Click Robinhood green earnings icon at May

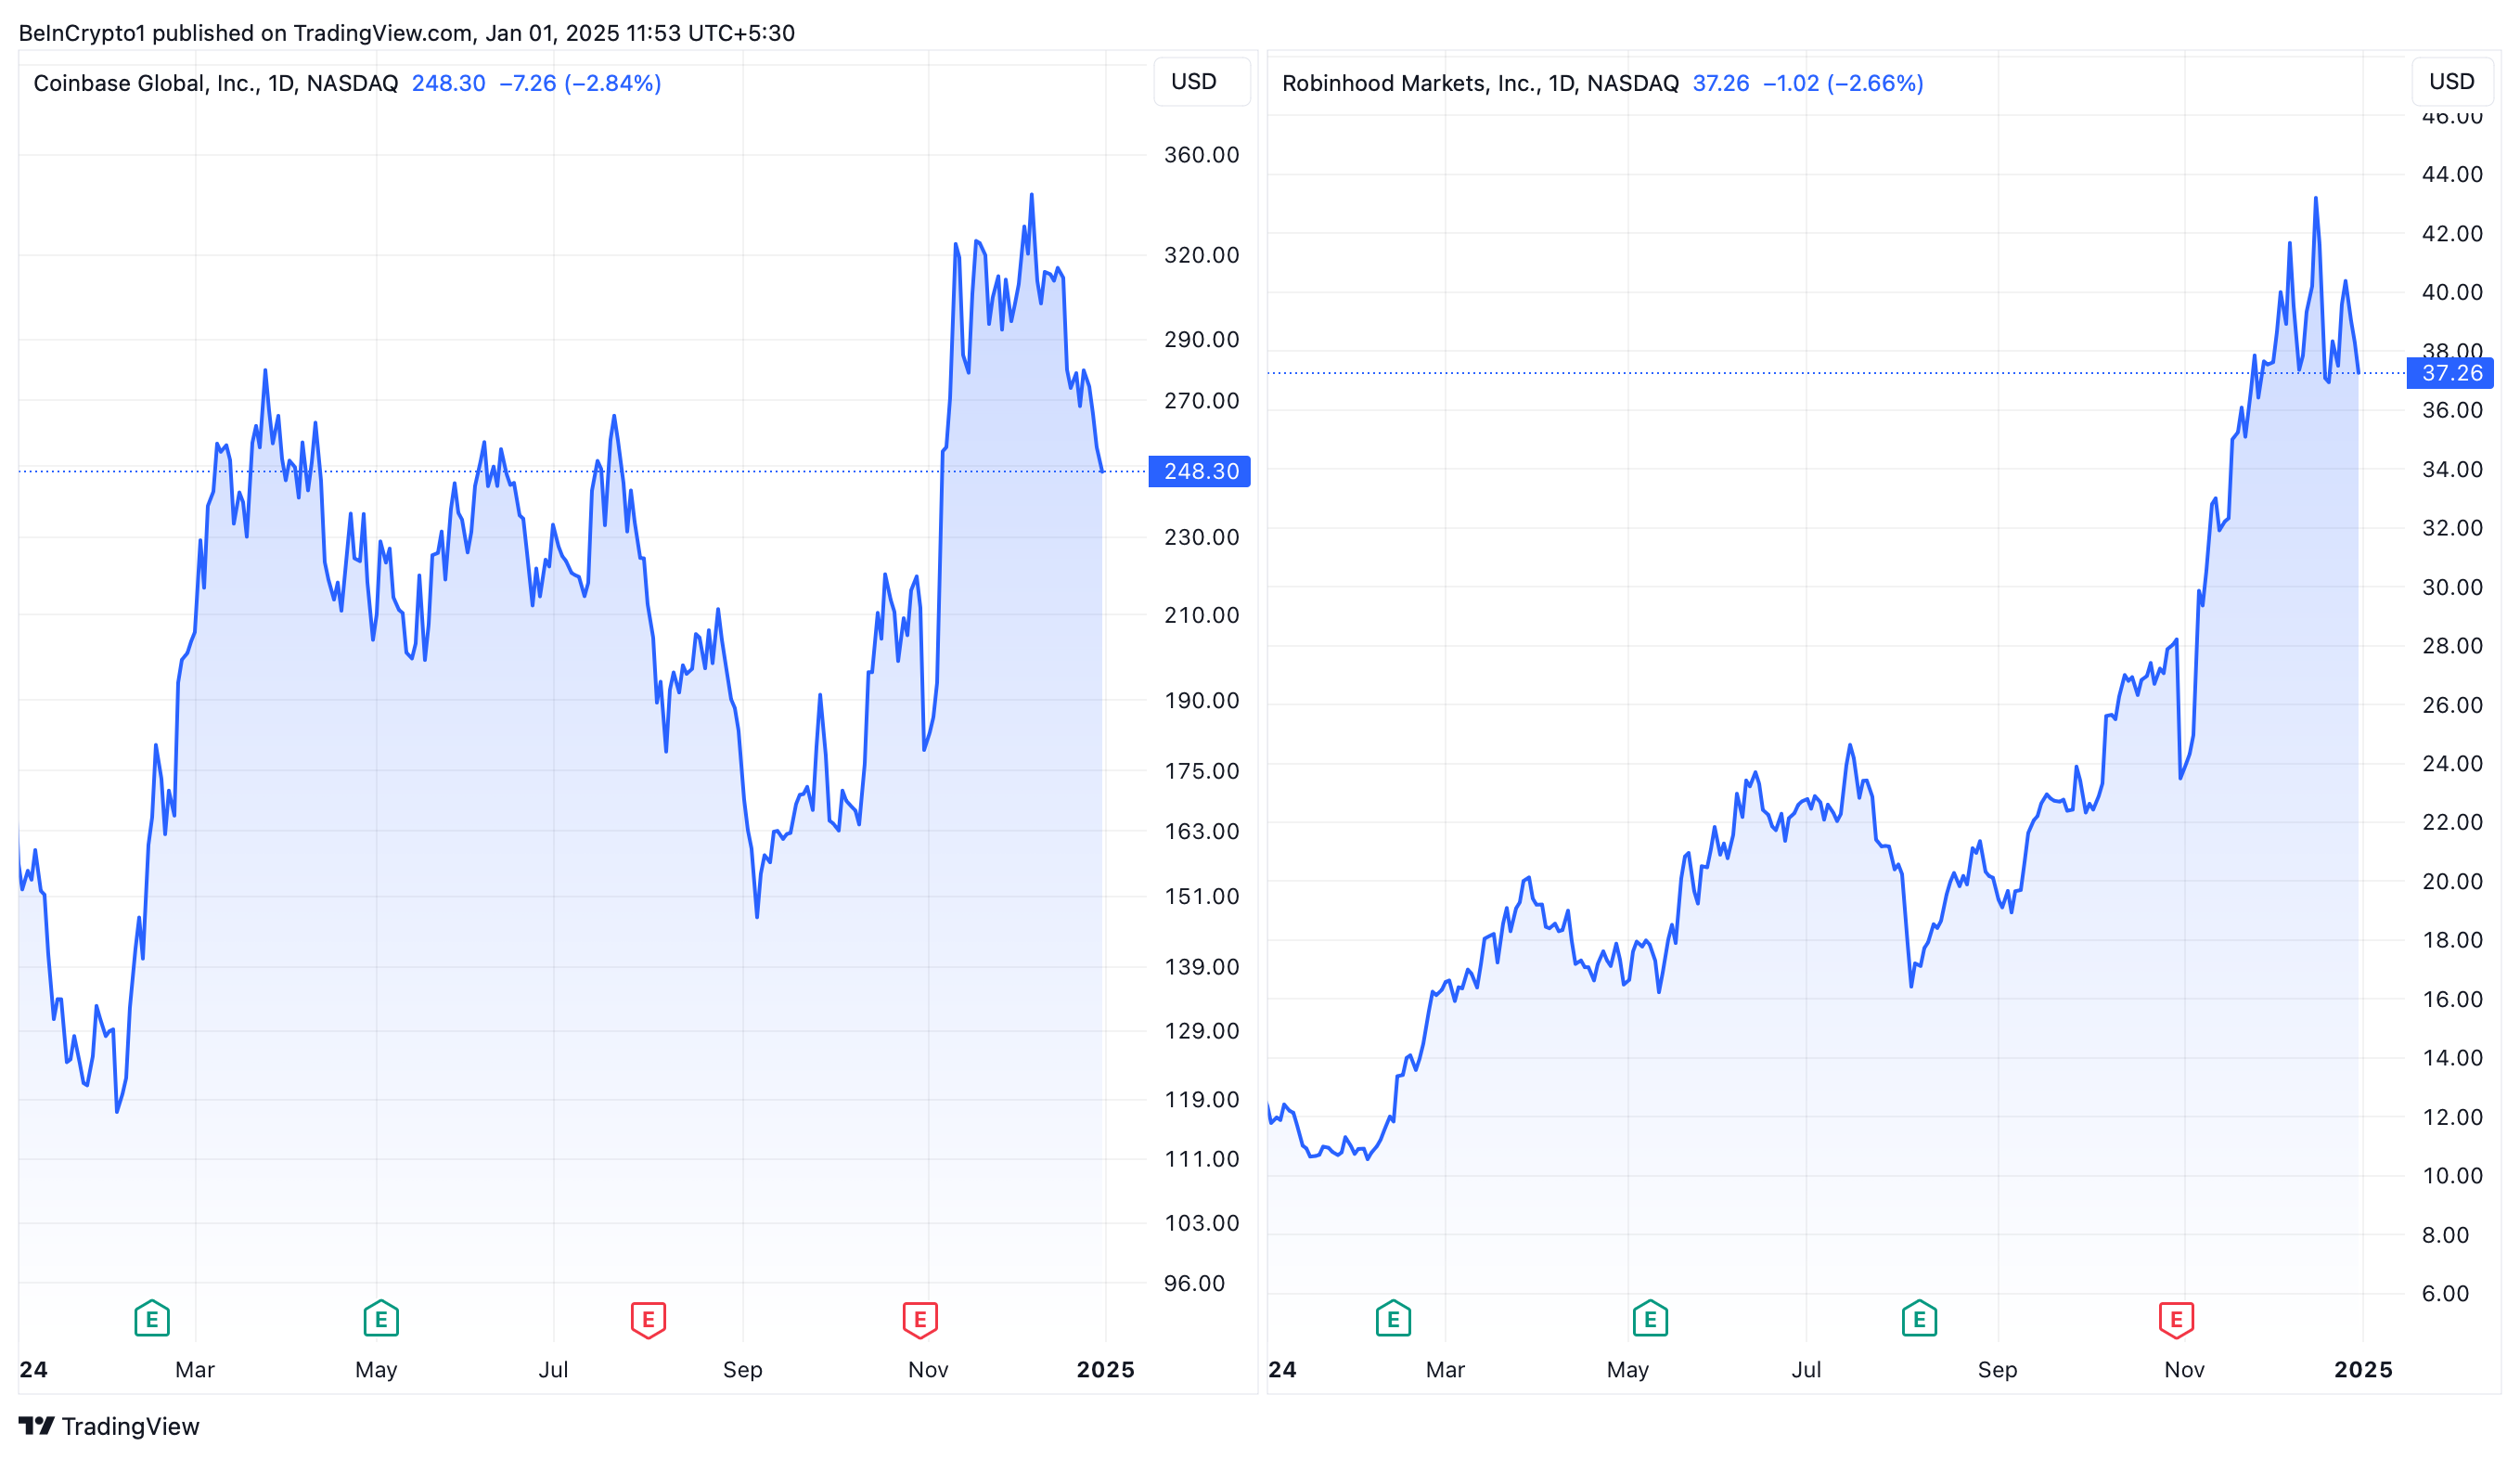(x=1650, y=1319)
